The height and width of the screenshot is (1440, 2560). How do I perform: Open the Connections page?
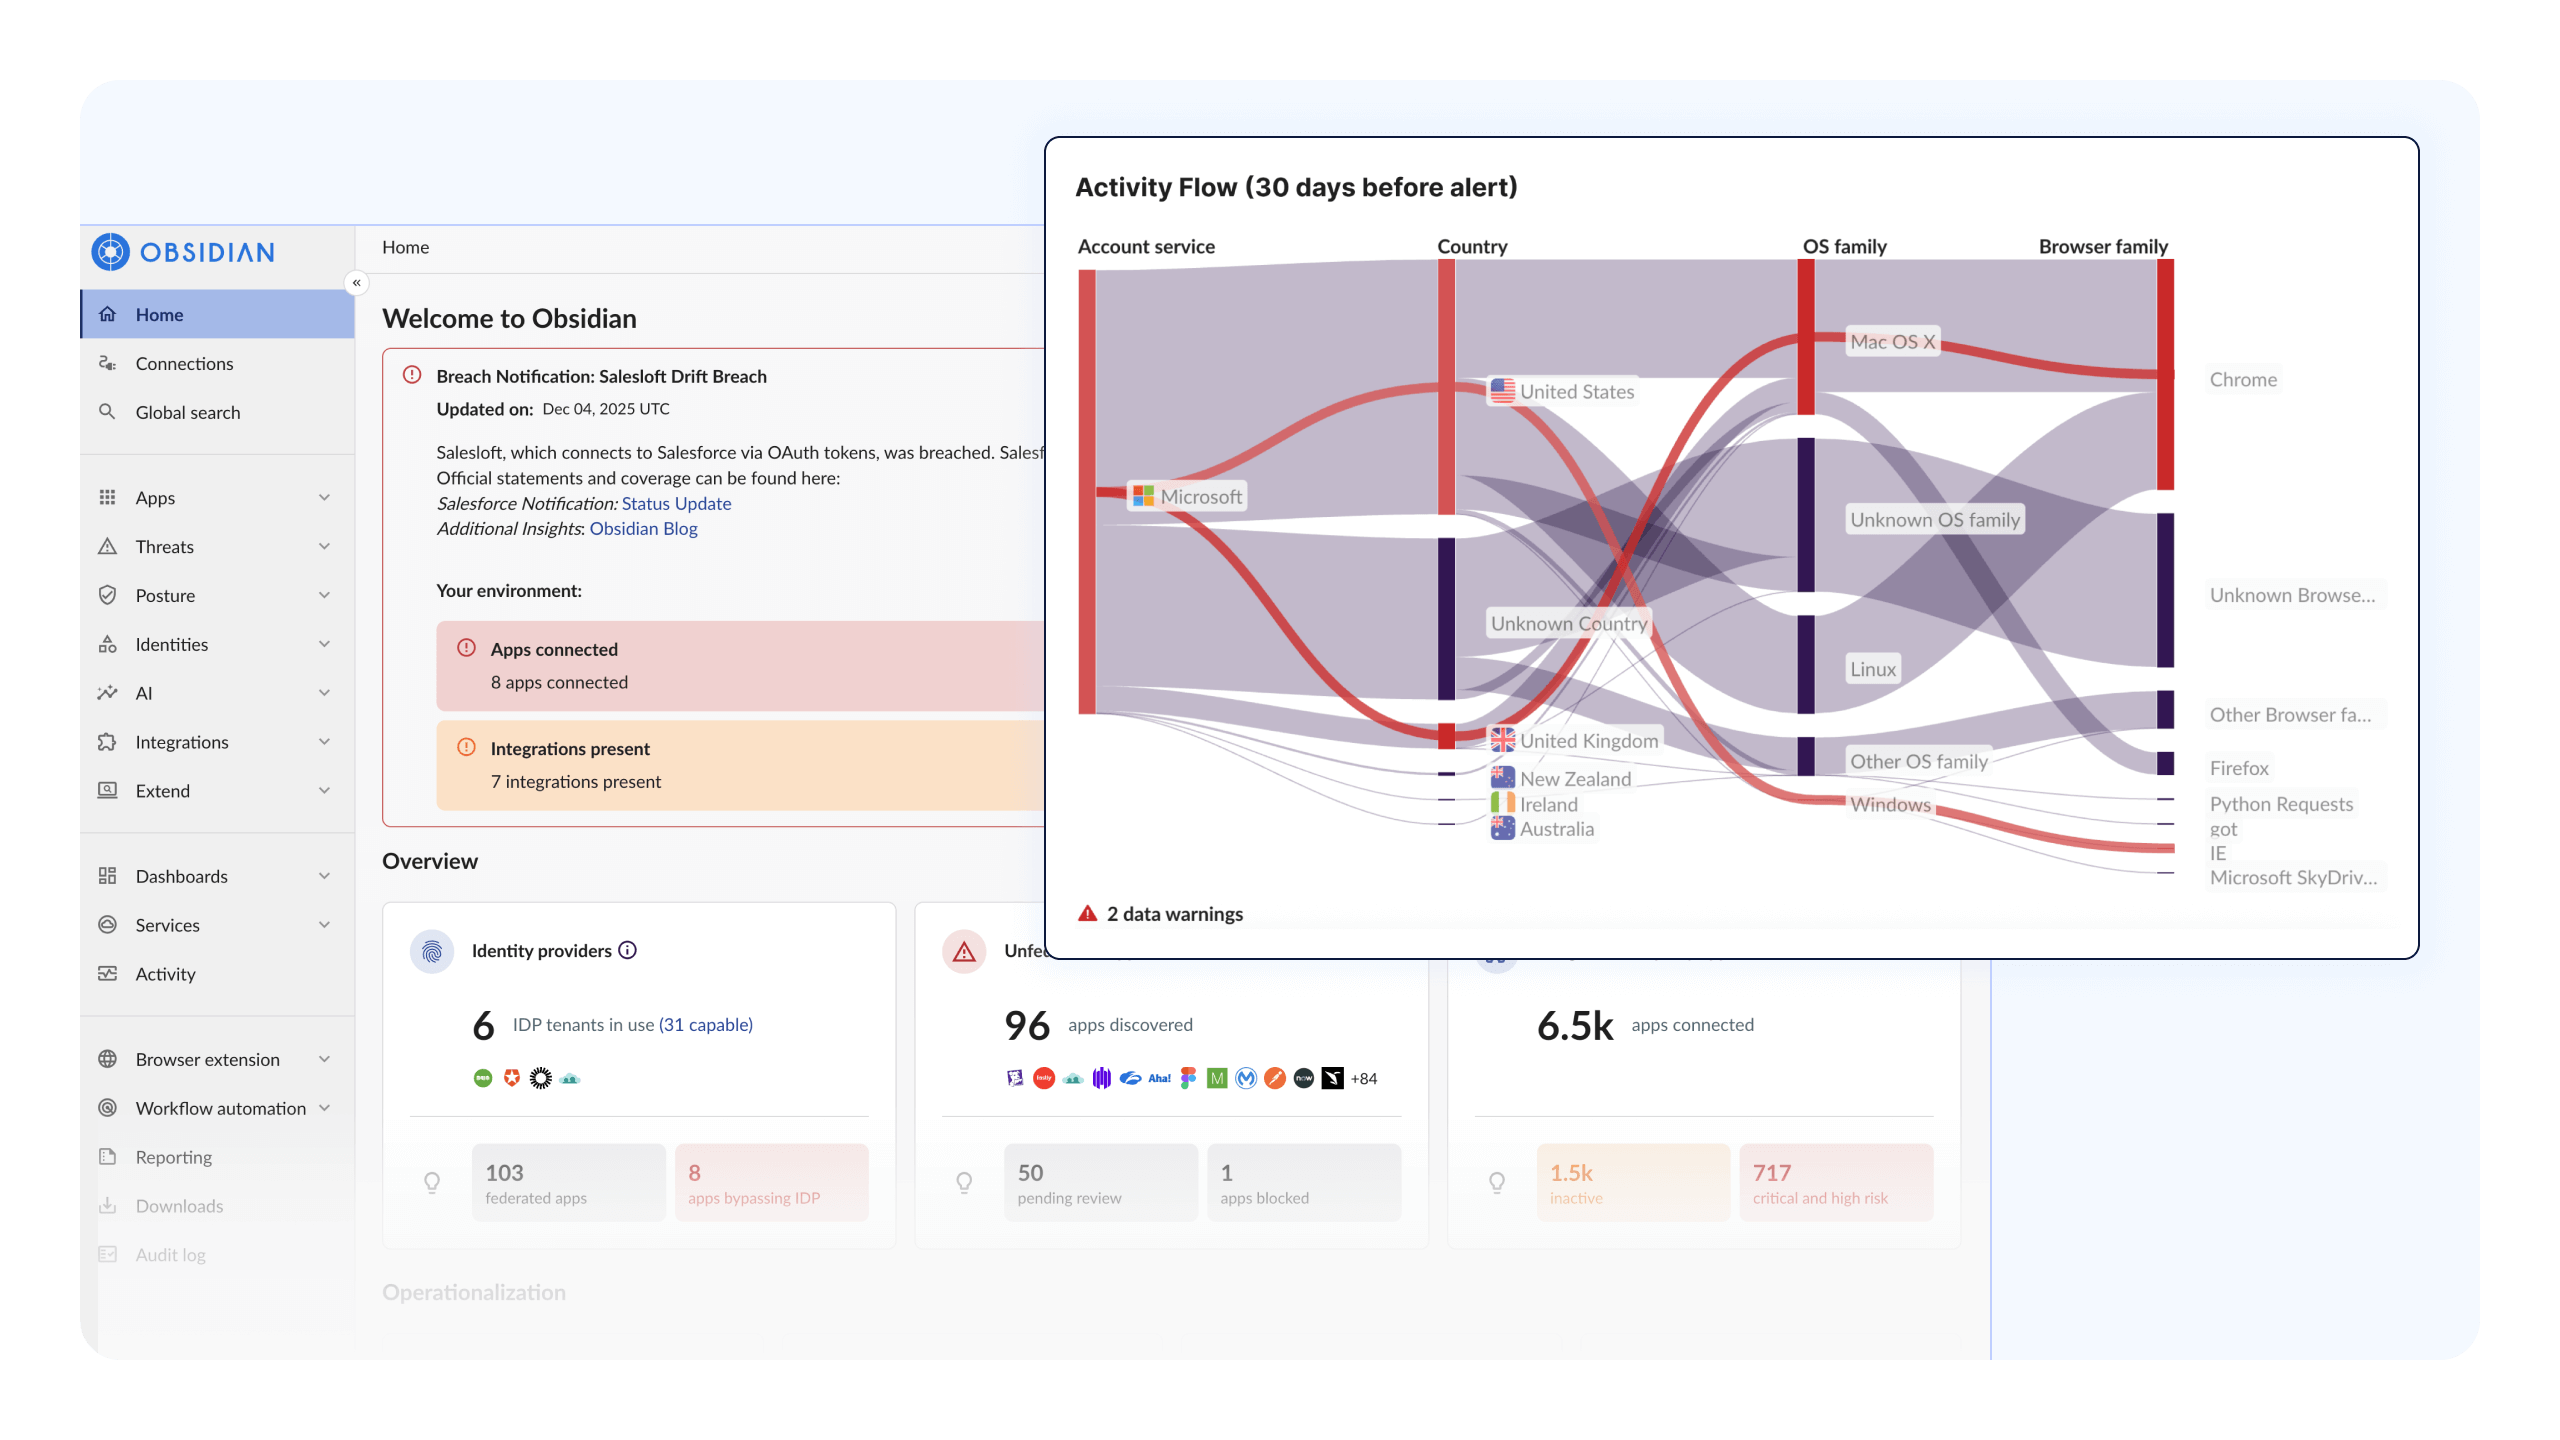coord(184,363)
